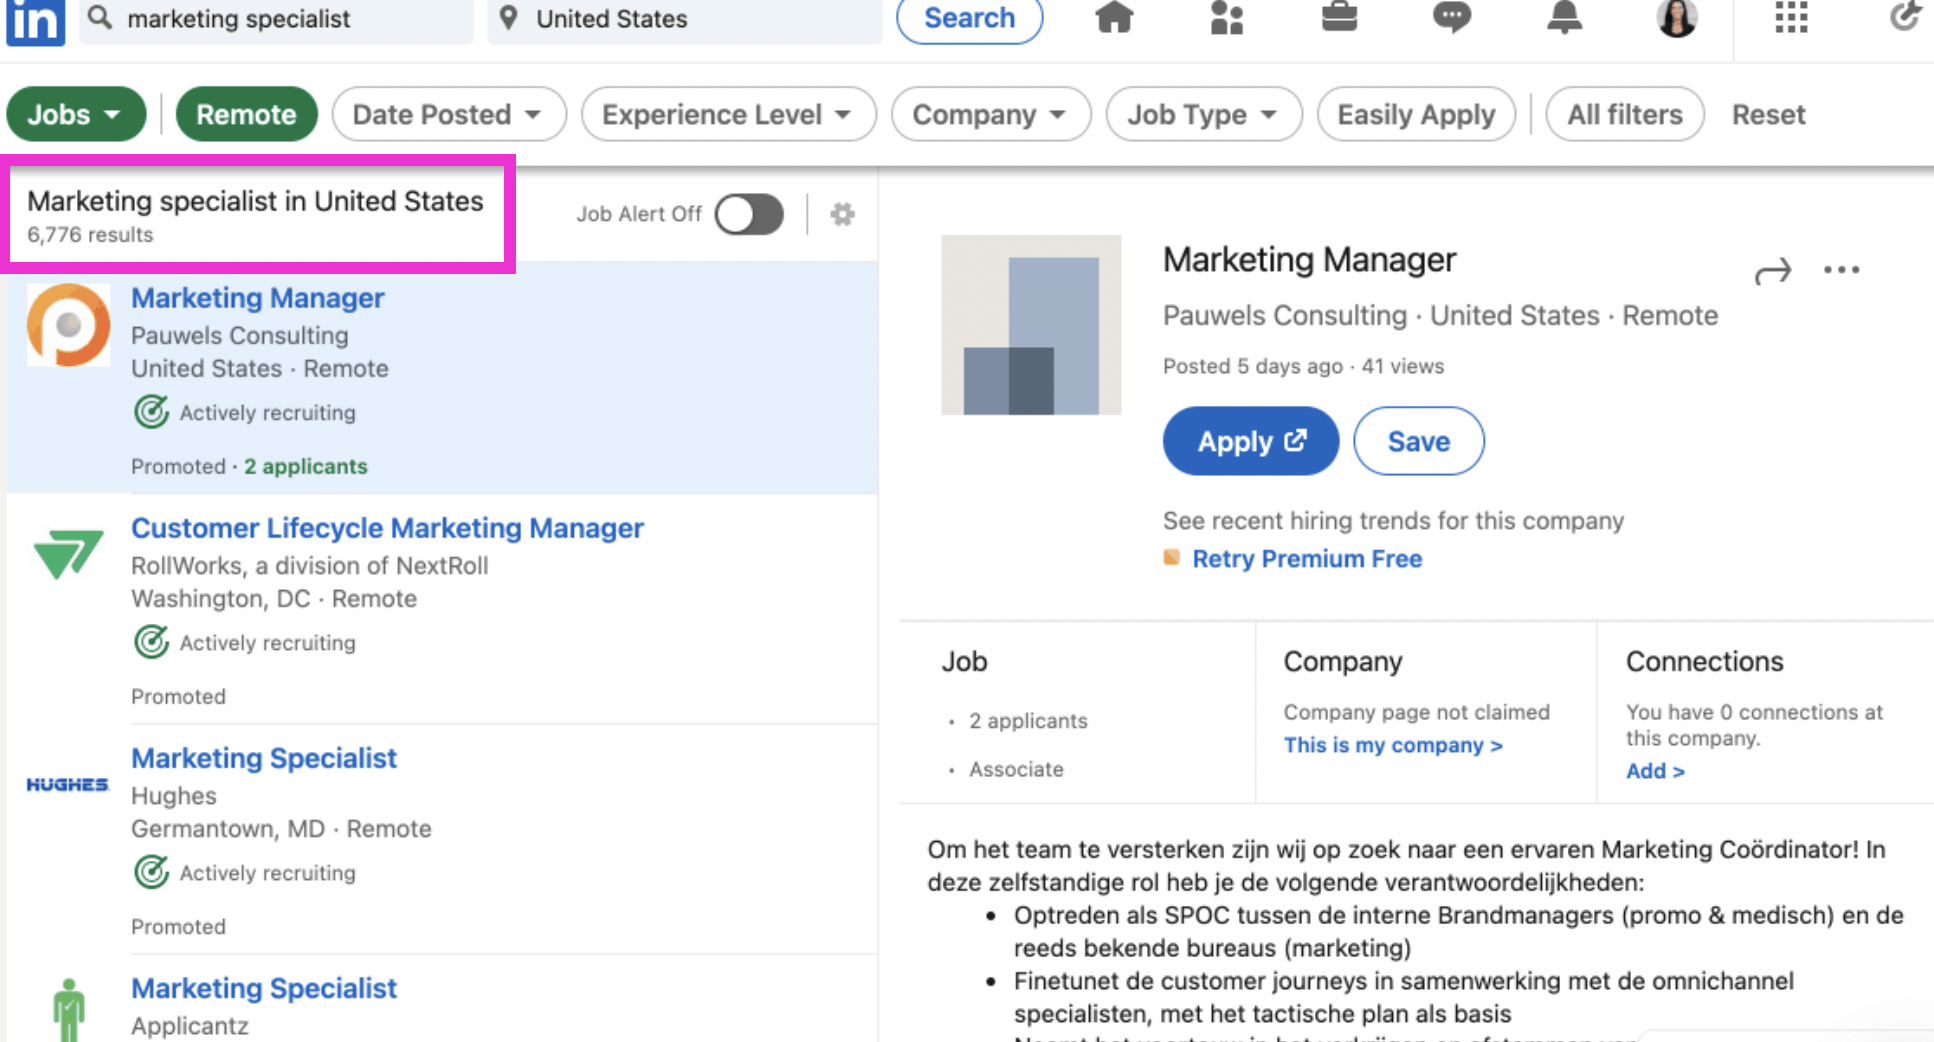Click the United States location field
This screenshot has height=1042, width=1934.
(685, 19)
